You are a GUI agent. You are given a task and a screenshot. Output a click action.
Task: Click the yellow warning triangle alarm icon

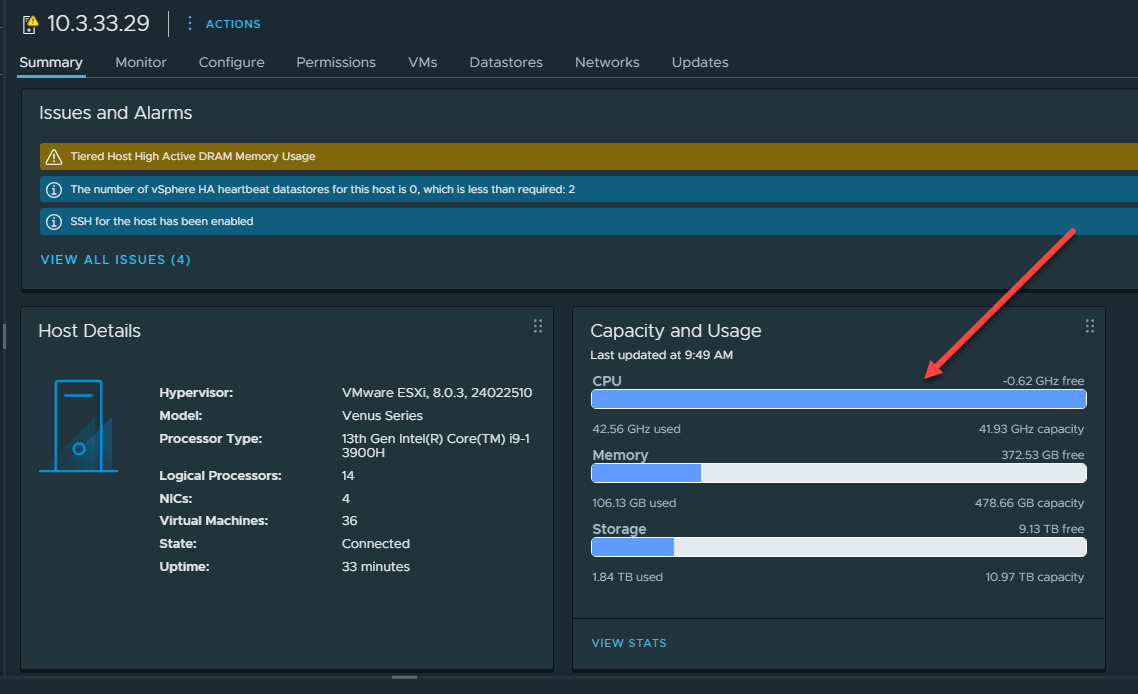coord(54,157)
